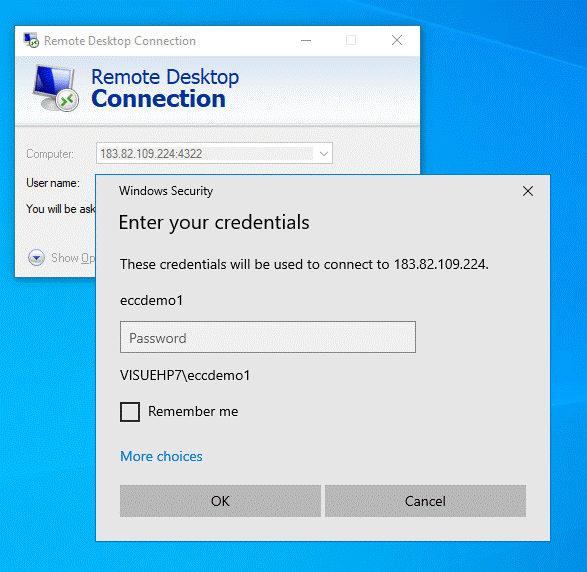Close the Windows Security dialog
This screenshot has width=587, height=572.
(x=528, y=191)
